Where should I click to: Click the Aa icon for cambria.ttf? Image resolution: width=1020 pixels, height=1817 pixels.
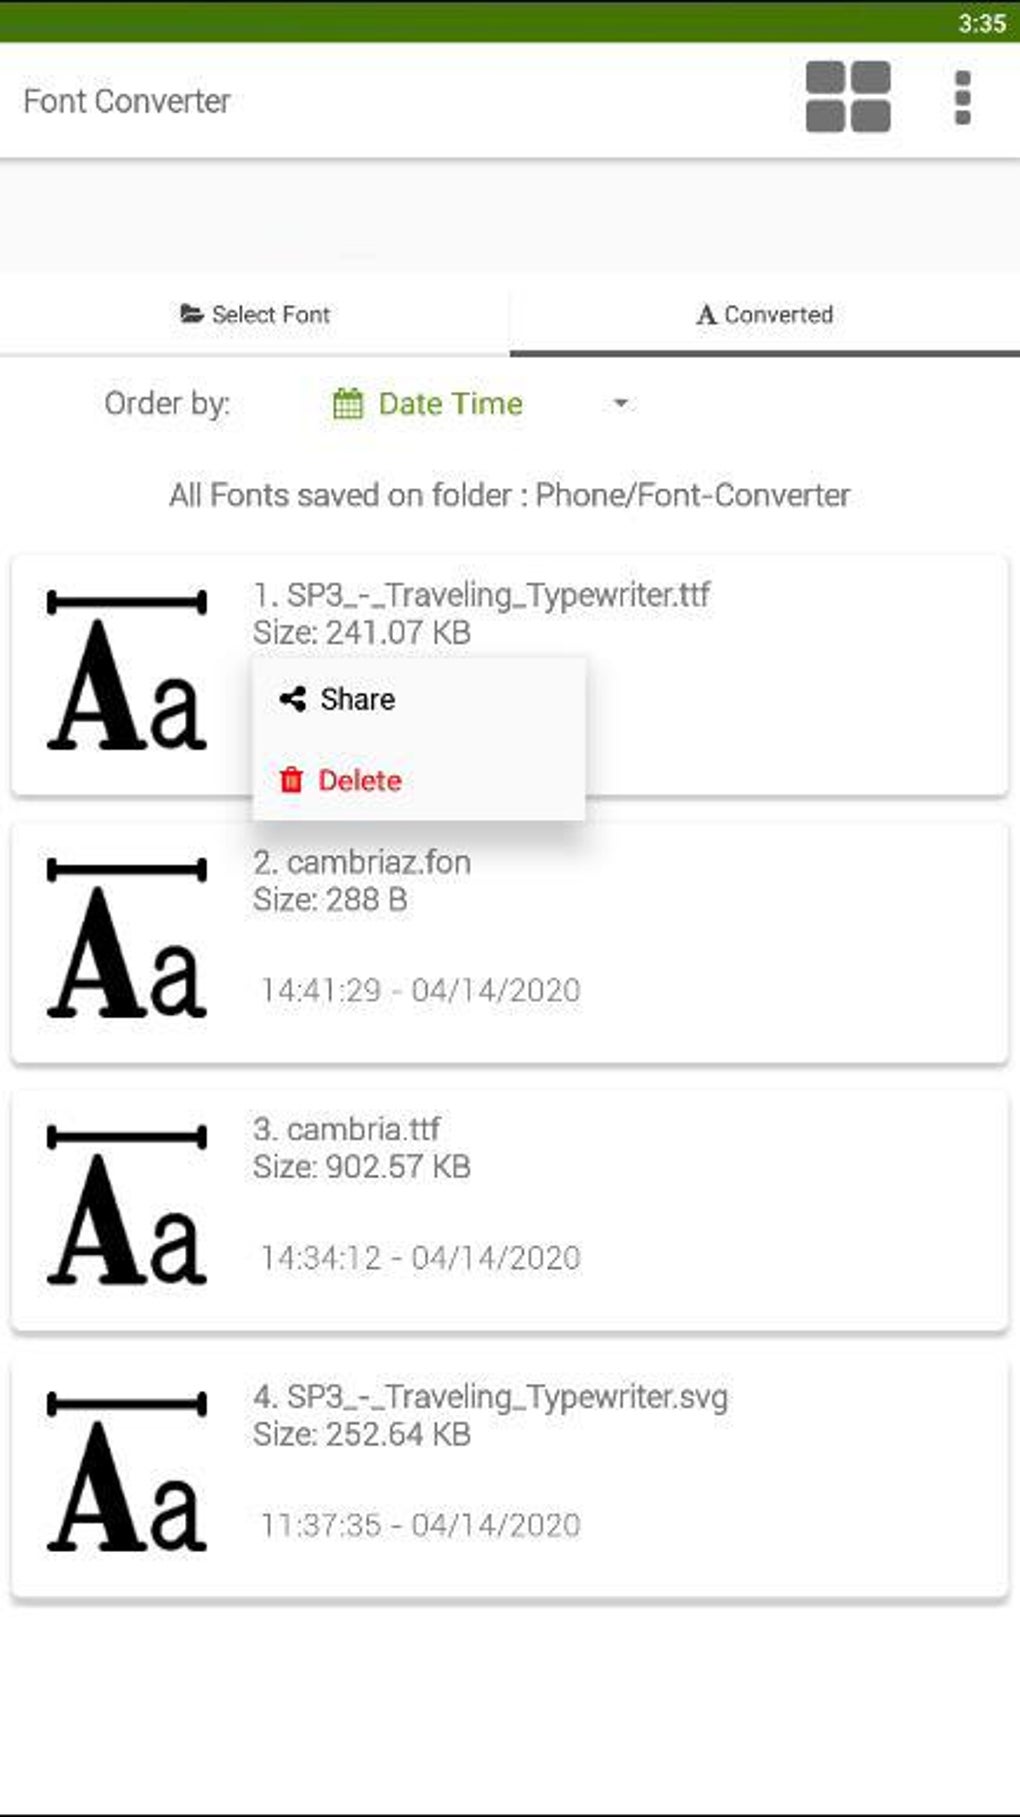point(127,1206)
